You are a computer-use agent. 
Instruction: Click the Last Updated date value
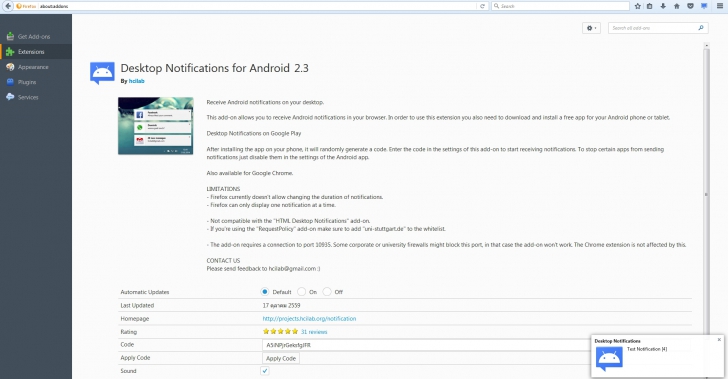(x=281, y=305)
